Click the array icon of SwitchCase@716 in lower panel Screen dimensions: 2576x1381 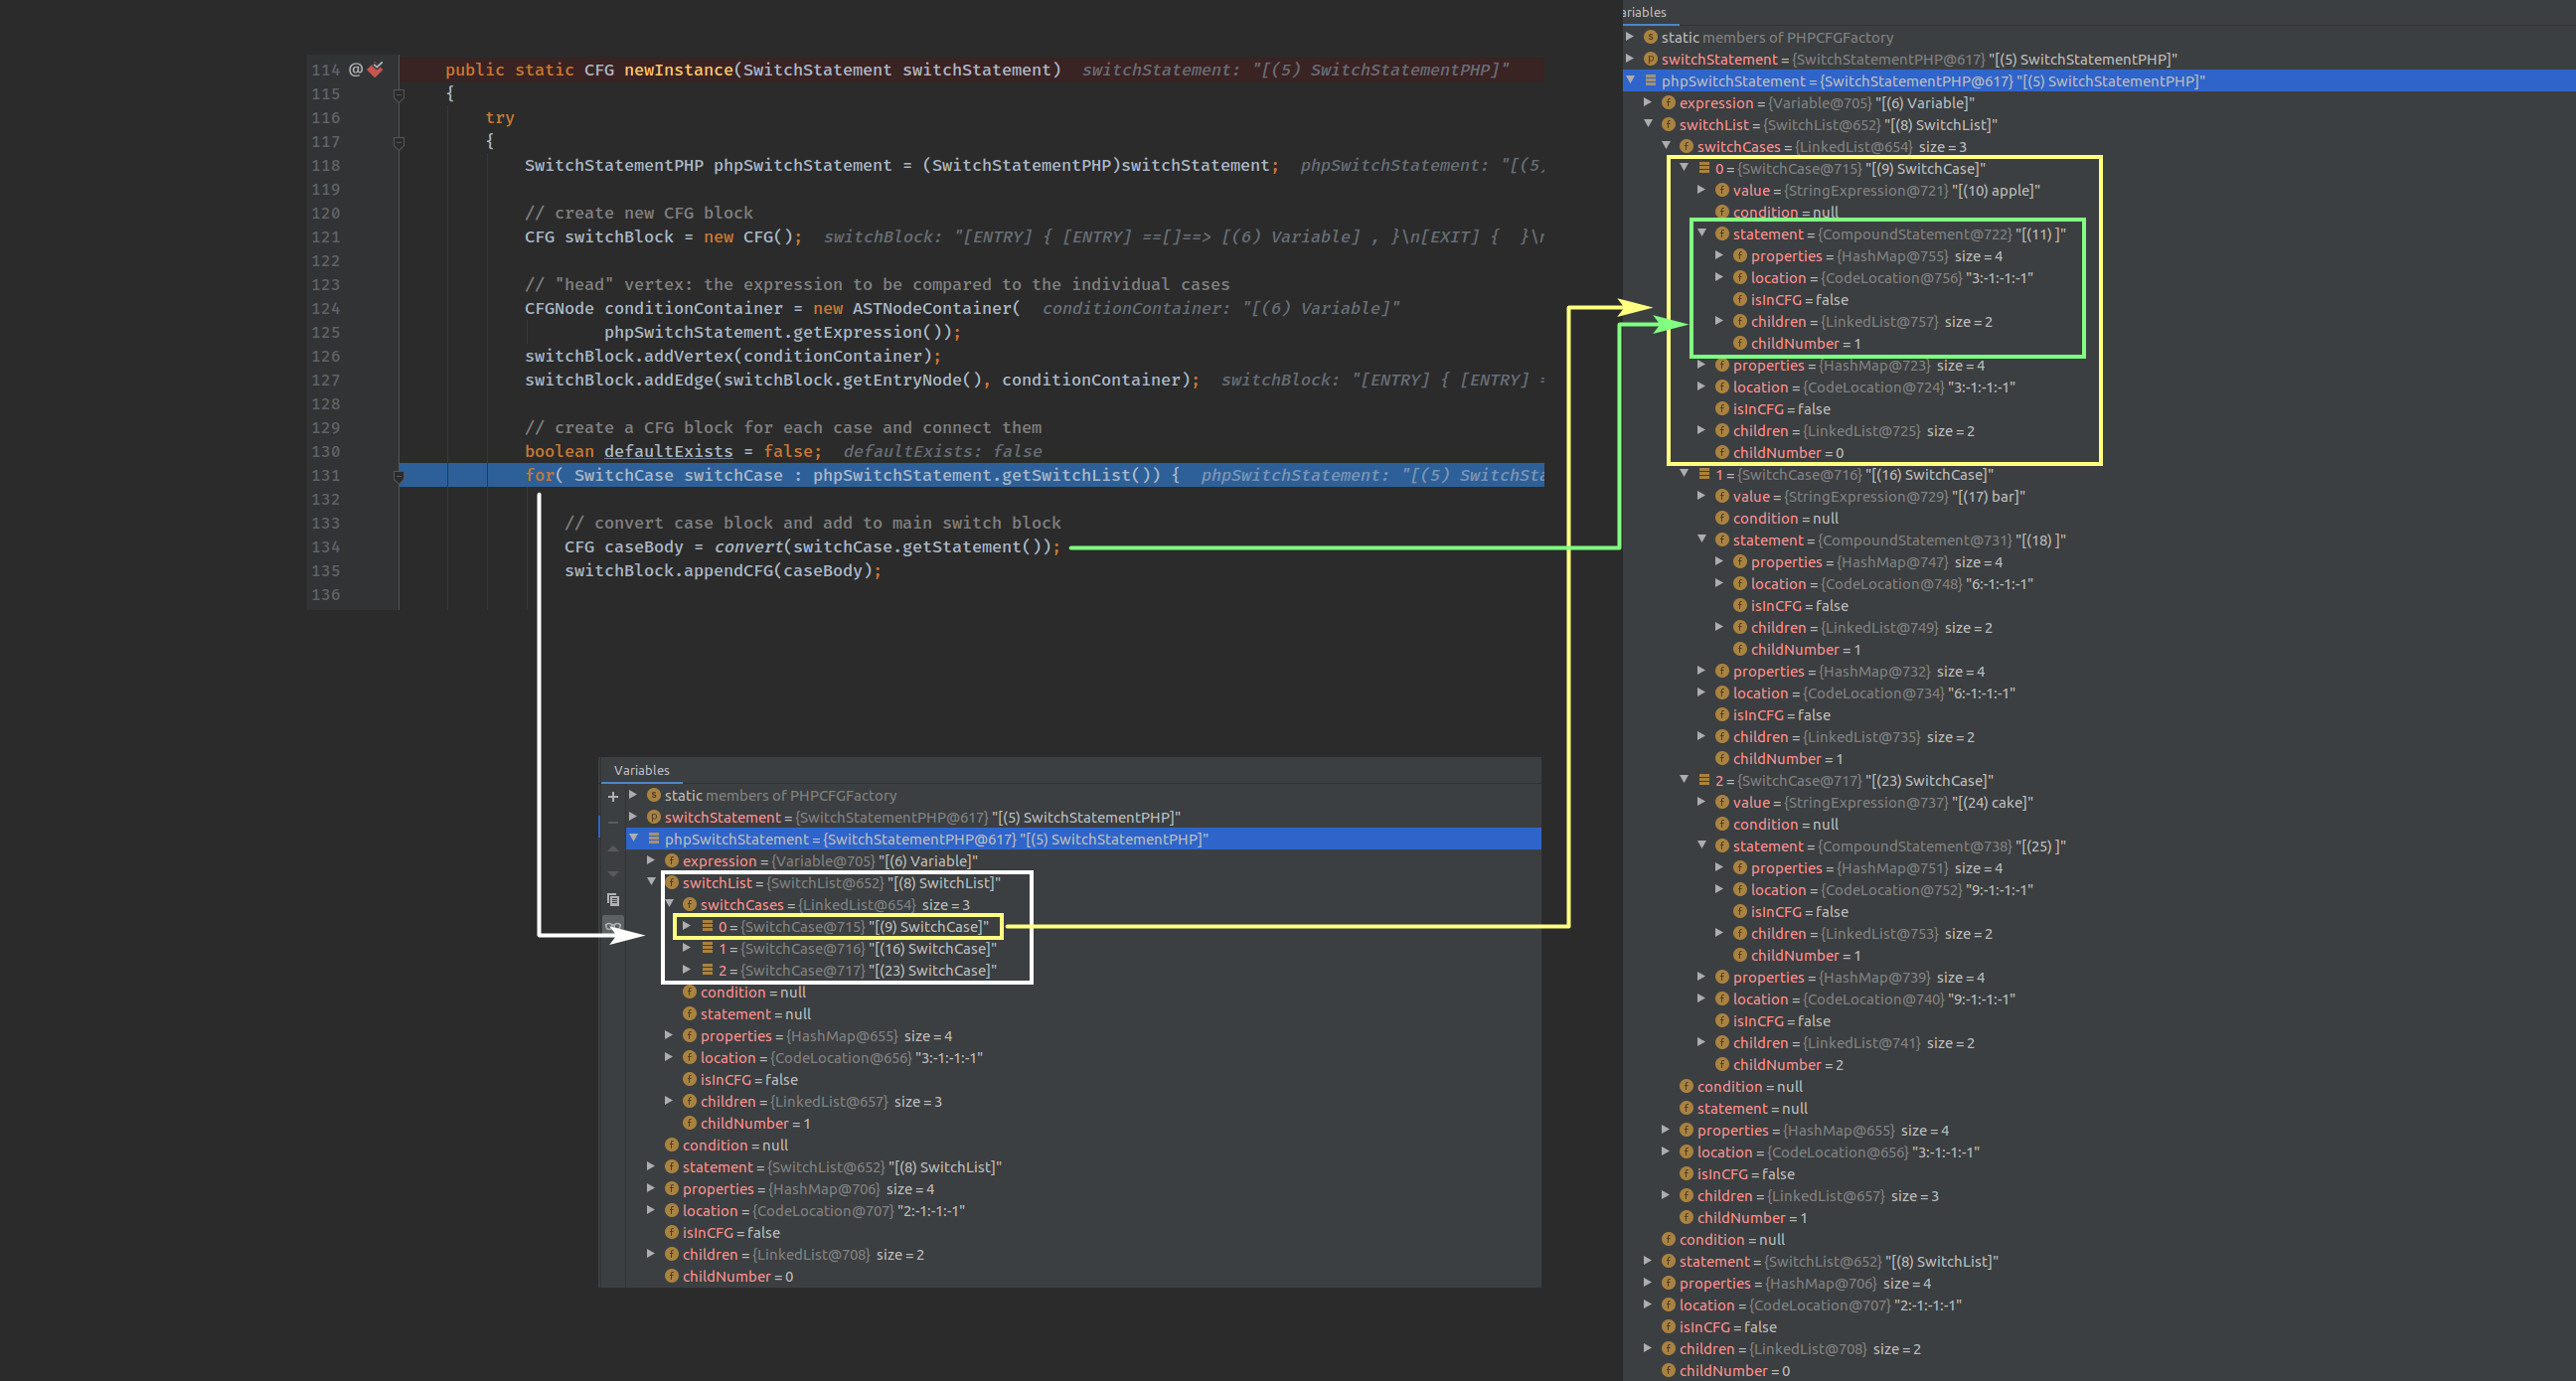[x=708, y=948]
